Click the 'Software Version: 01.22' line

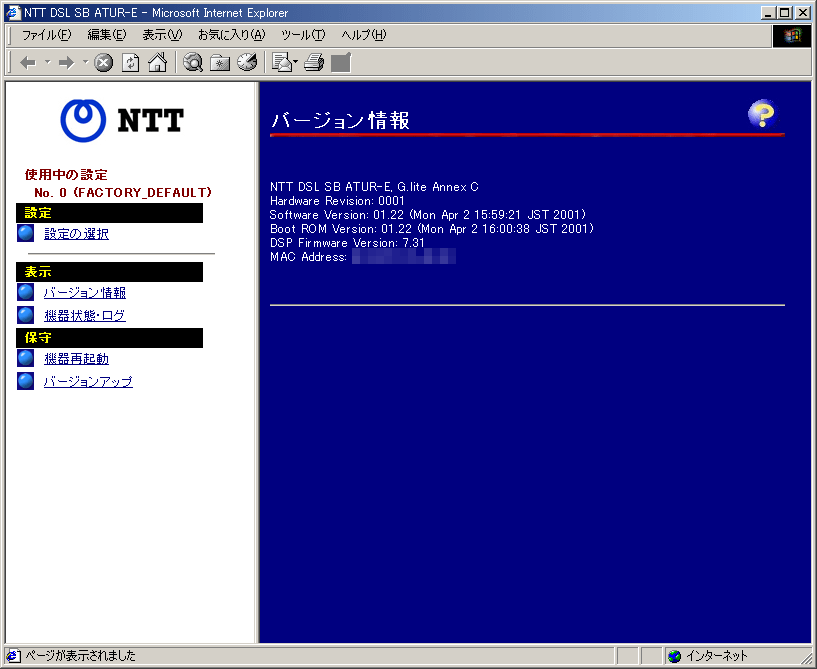(x=428, y=215)
